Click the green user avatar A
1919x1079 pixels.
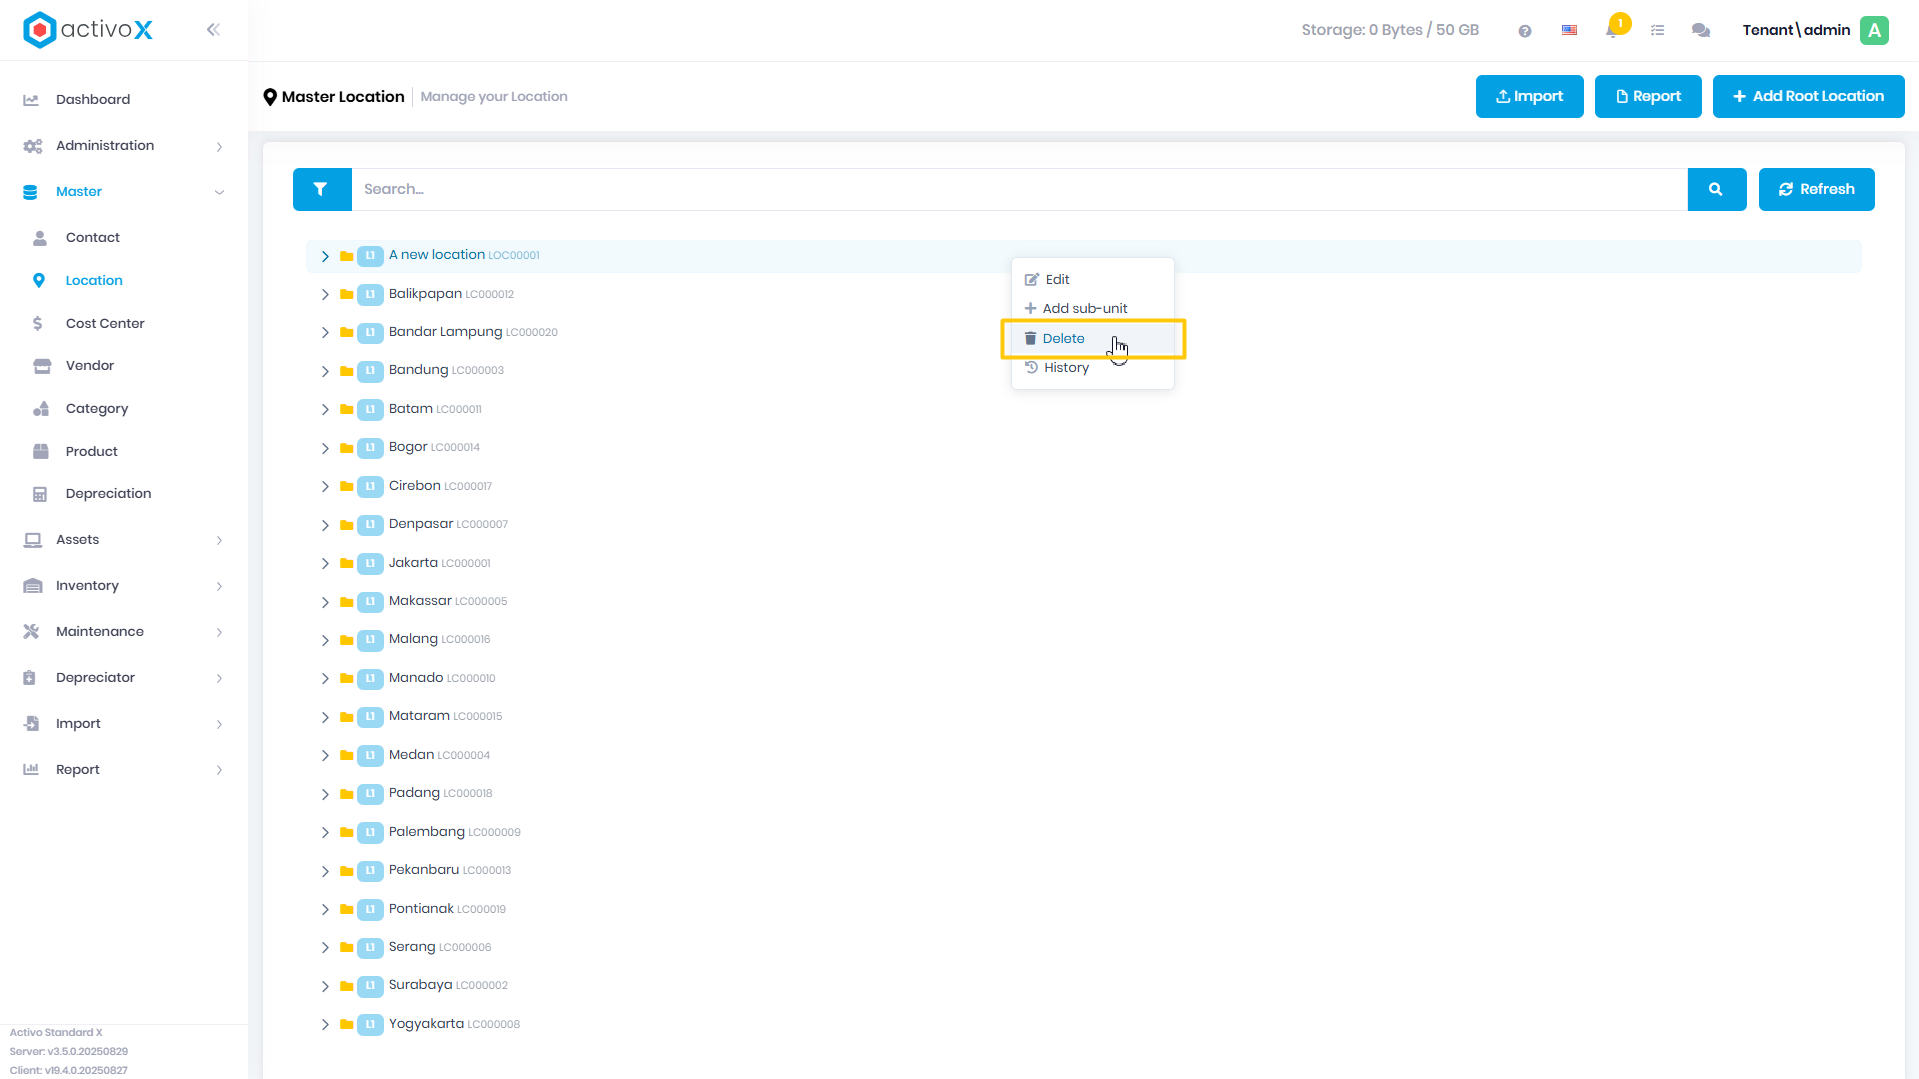[1875, 30]
